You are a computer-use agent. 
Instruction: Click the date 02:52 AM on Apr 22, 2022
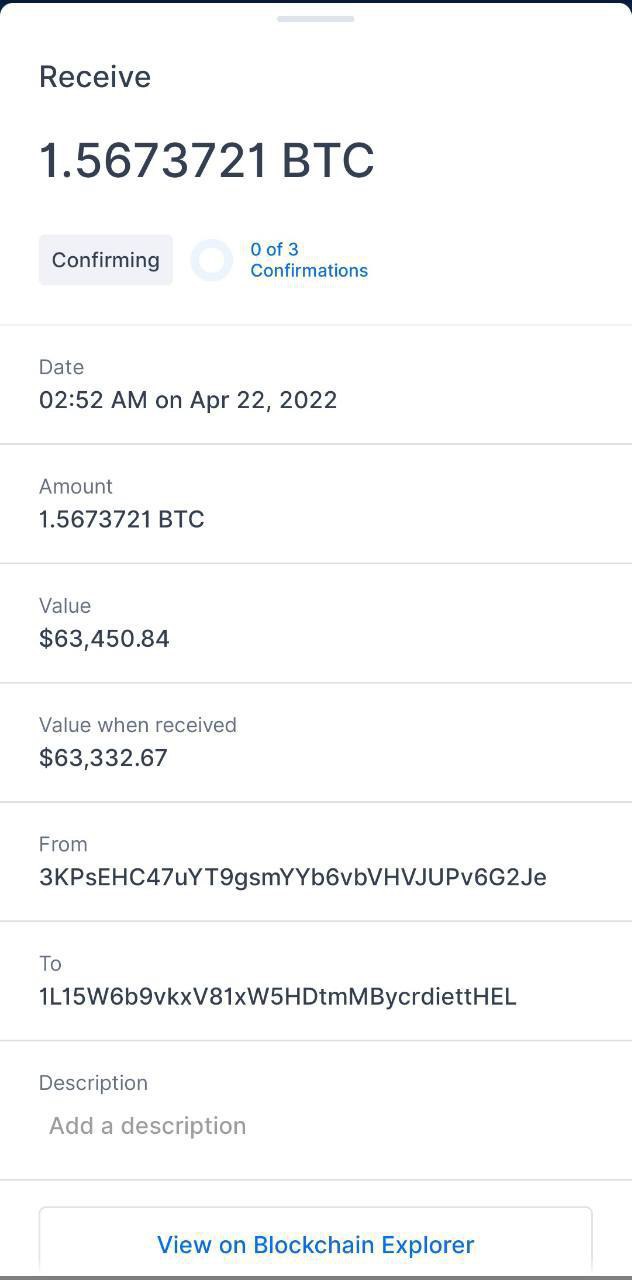188,400
